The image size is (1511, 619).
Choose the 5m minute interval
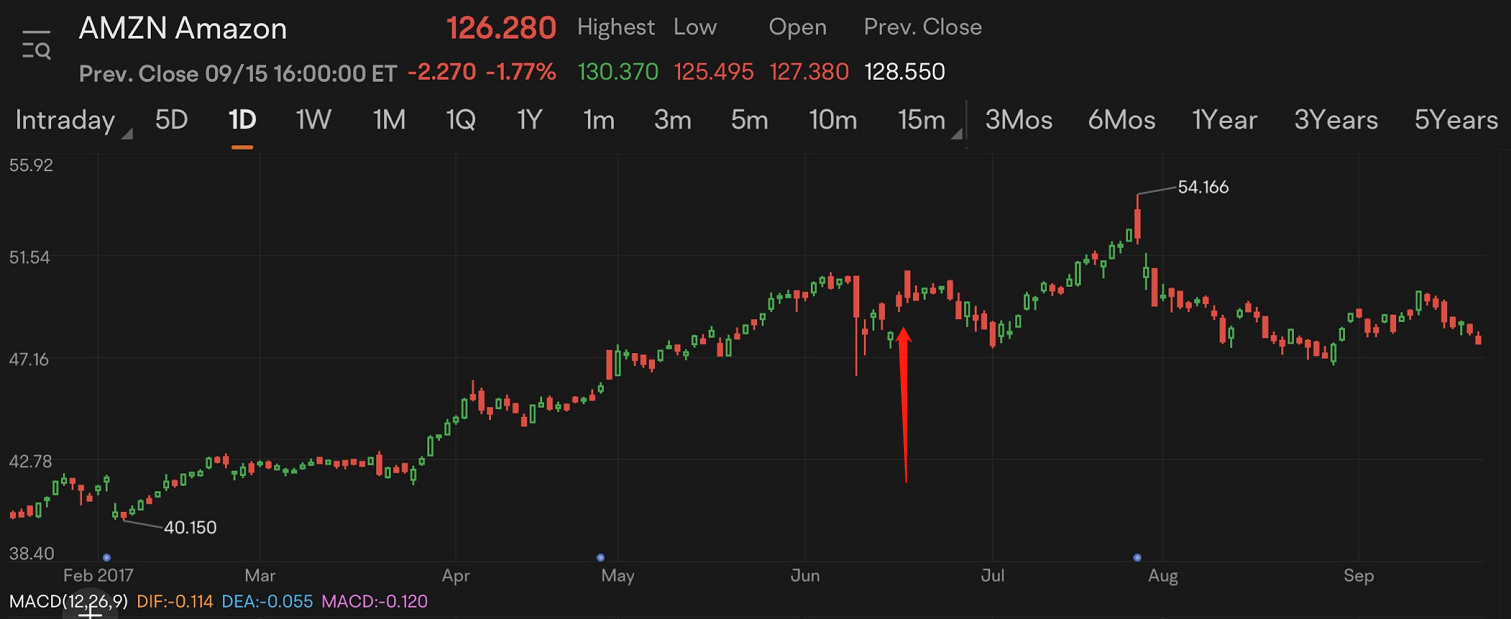click(749, 121)
